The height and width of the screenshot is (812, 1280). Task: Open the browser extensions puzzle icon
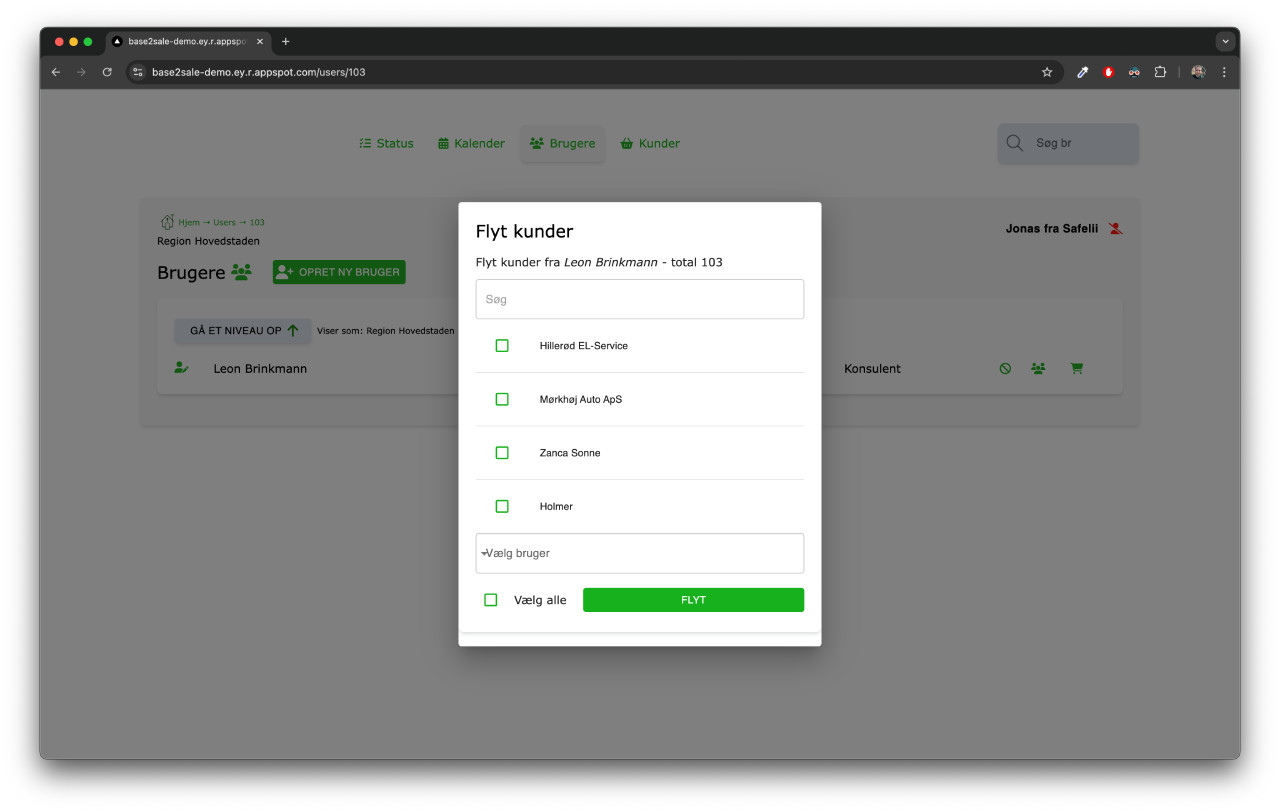point(1160,72)
